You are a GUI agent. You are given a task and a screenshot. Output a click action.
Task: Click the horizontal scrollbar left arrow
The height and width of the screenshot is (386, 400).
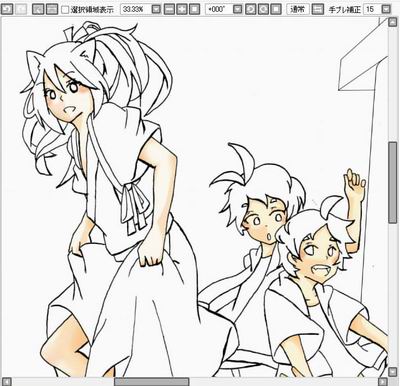click(7, 382)
